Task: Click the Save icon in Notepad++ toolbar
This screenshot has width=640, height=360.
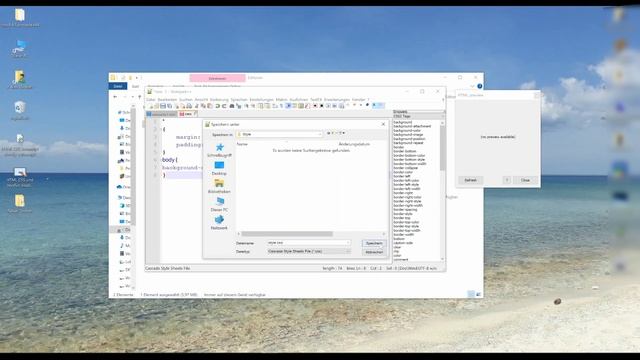Action: (x=163, y=106)
